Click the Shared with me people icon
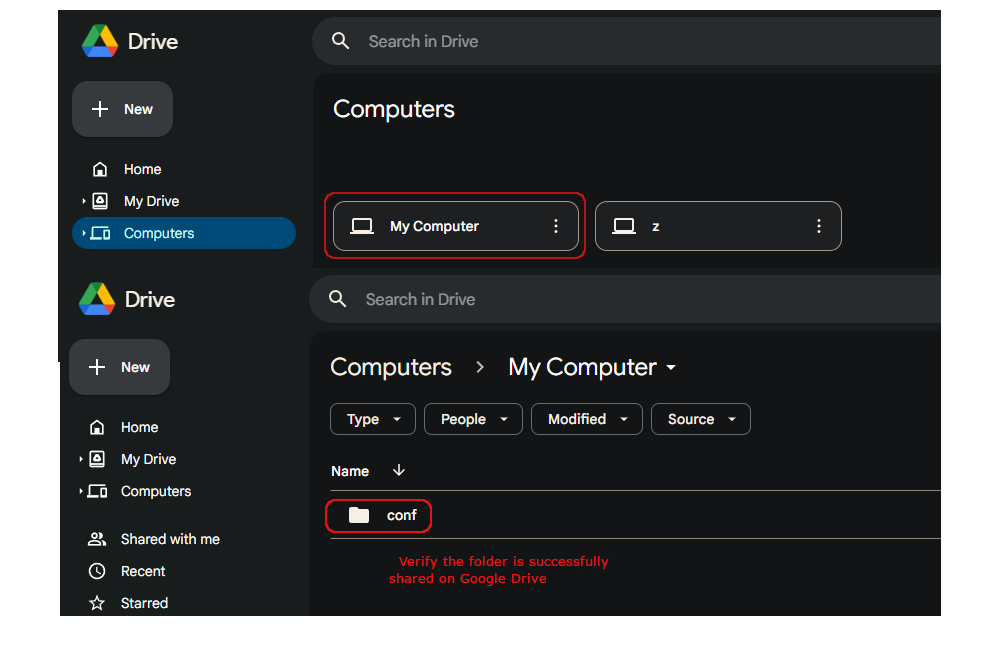 click(97, 539)
